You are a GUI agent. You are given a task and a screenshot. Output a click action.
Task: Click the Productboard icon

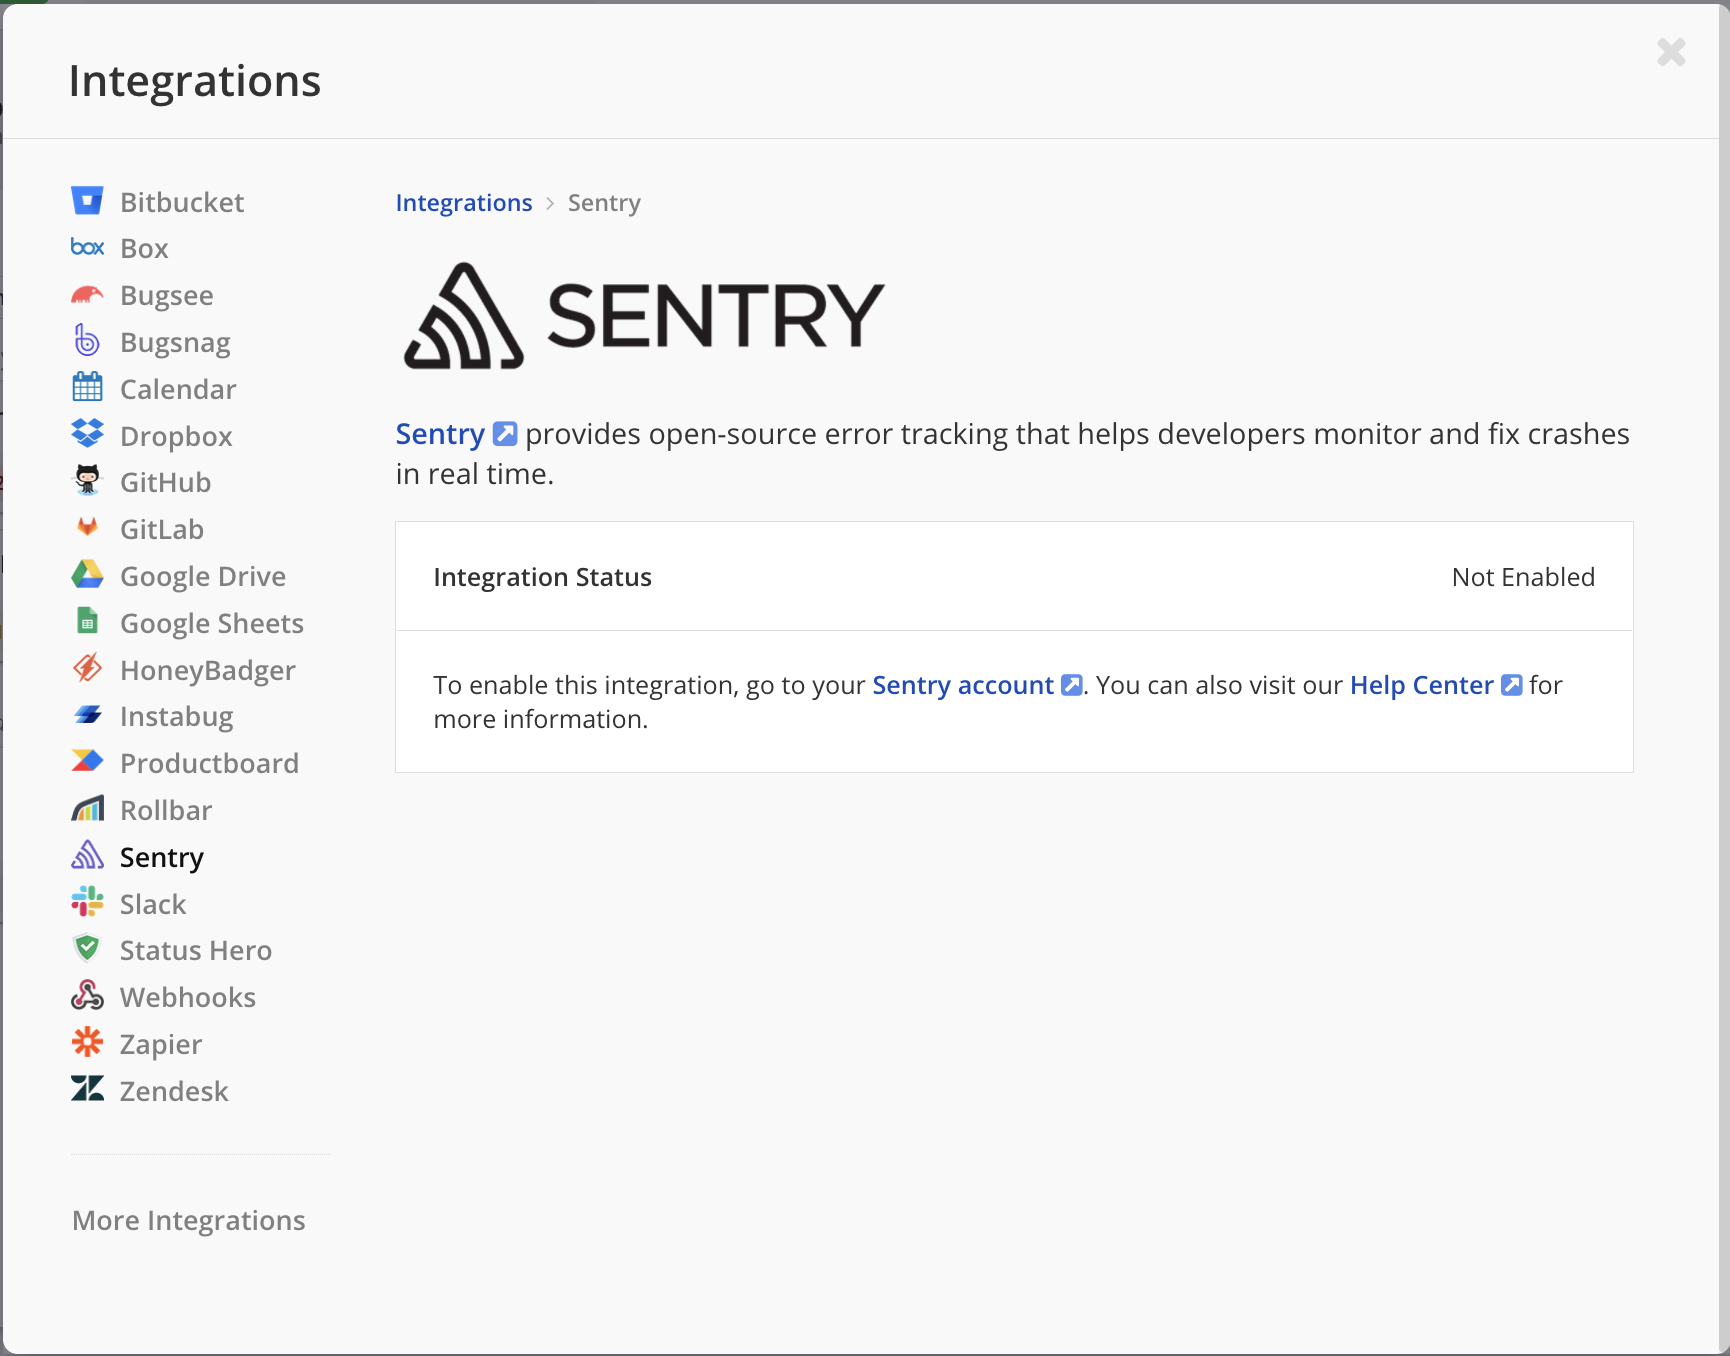[87, 761]
